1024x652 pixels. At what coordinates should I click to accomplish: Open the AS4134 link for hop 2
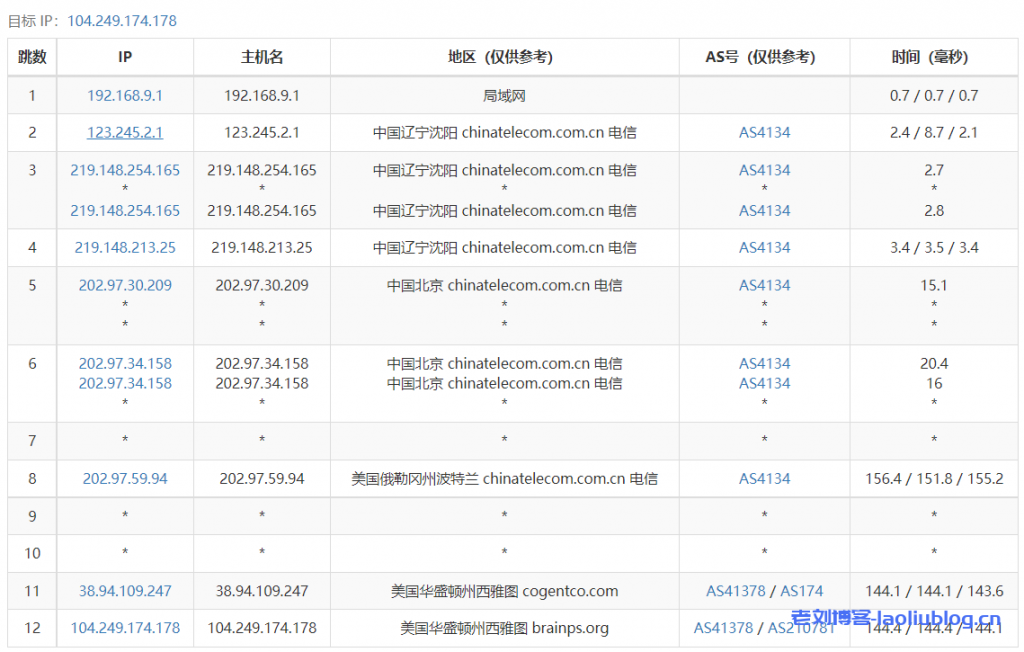pyautogui.click(x=764, y=132)
